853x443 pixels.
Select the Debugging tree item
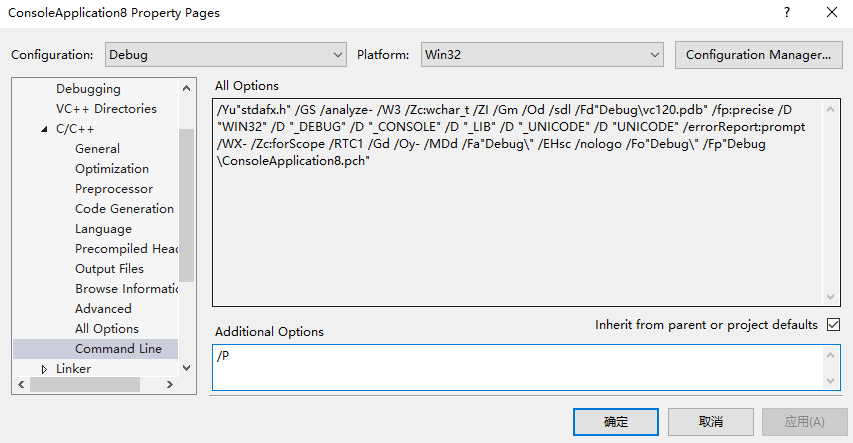click(88, 89)
